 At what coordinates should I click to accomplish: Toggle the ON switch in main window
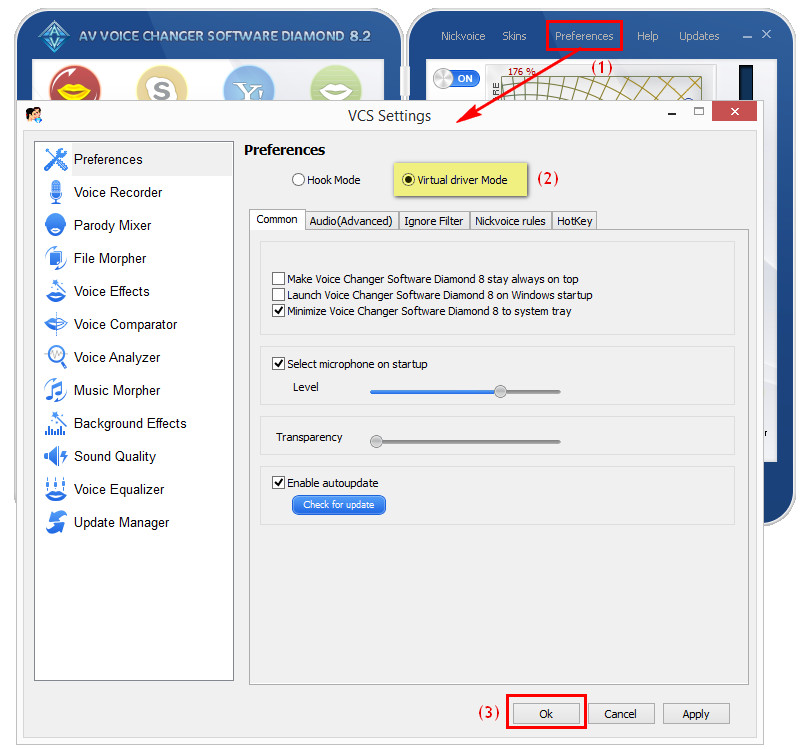pyautogui.click(x=456, y=78)
